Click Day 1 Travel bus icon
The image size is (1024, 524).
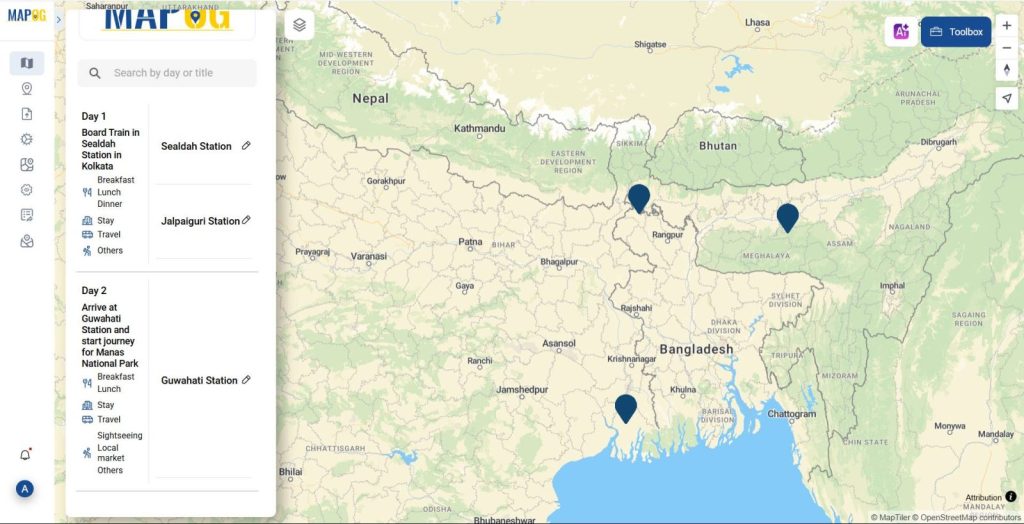point(87,235)
